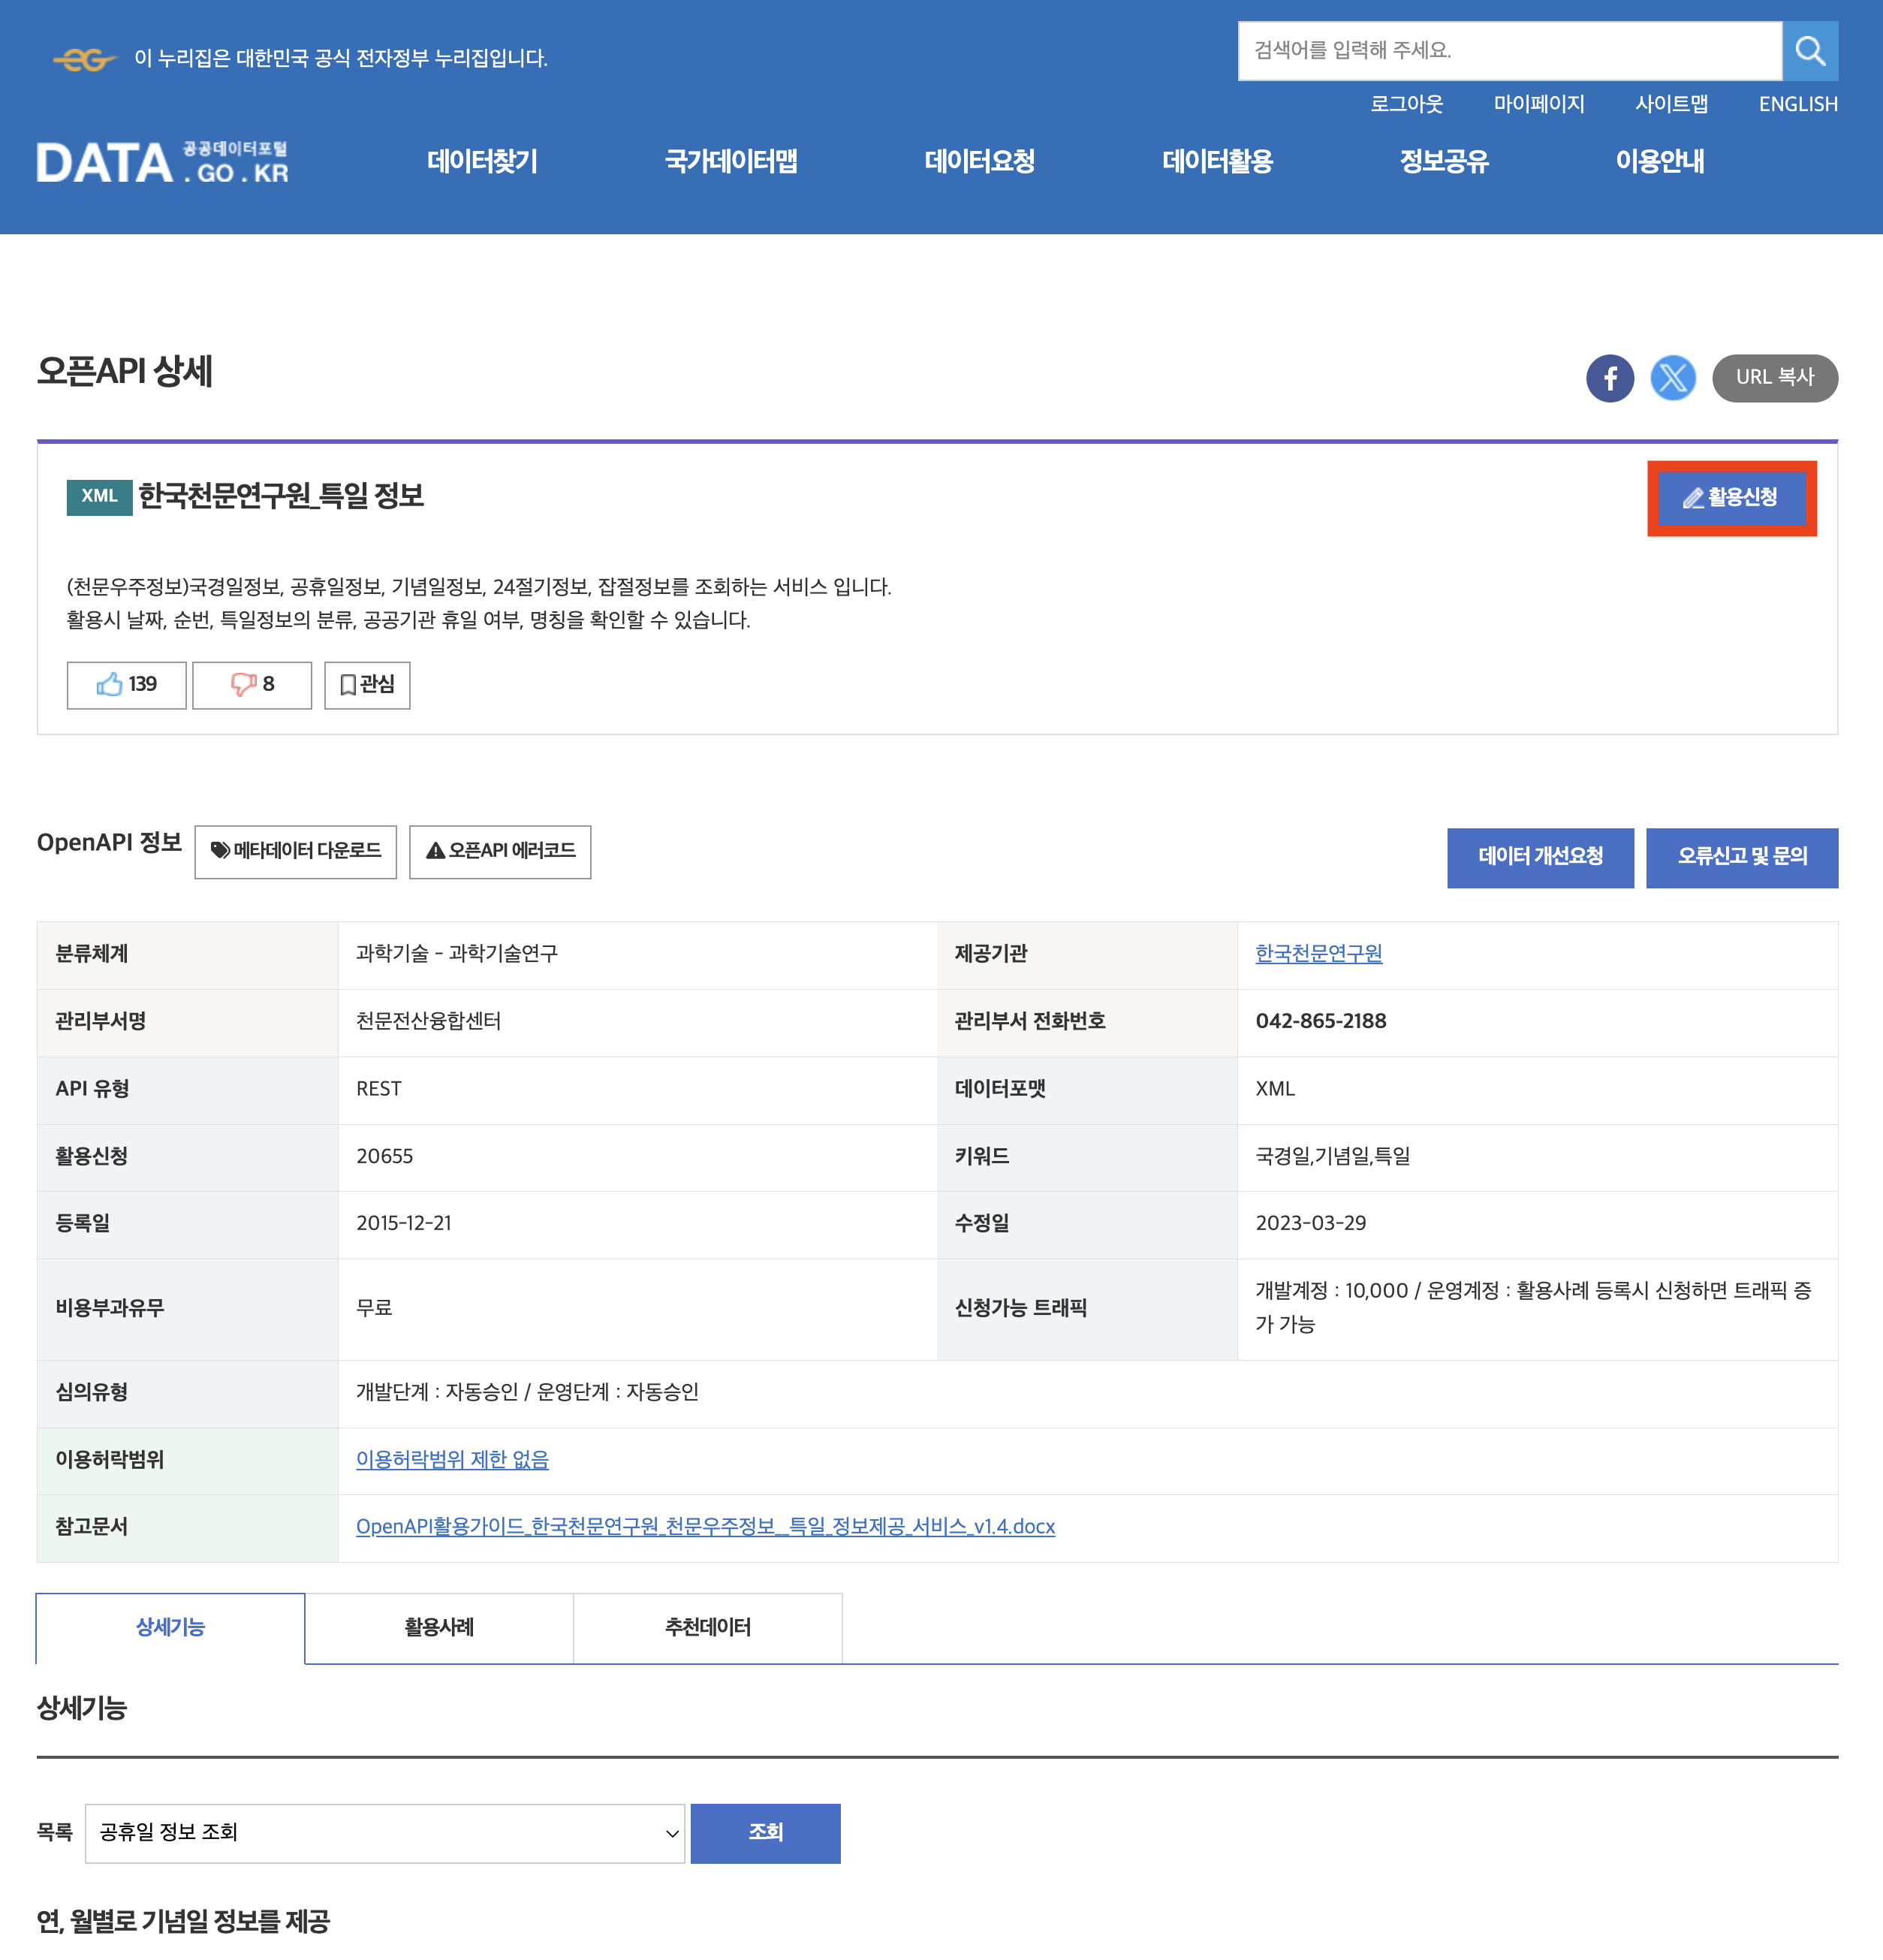Click the DATA.GO.KR portal logo
Image resolution: width=1883 pixels, height=1960 pixels.
tap(163, 163)
